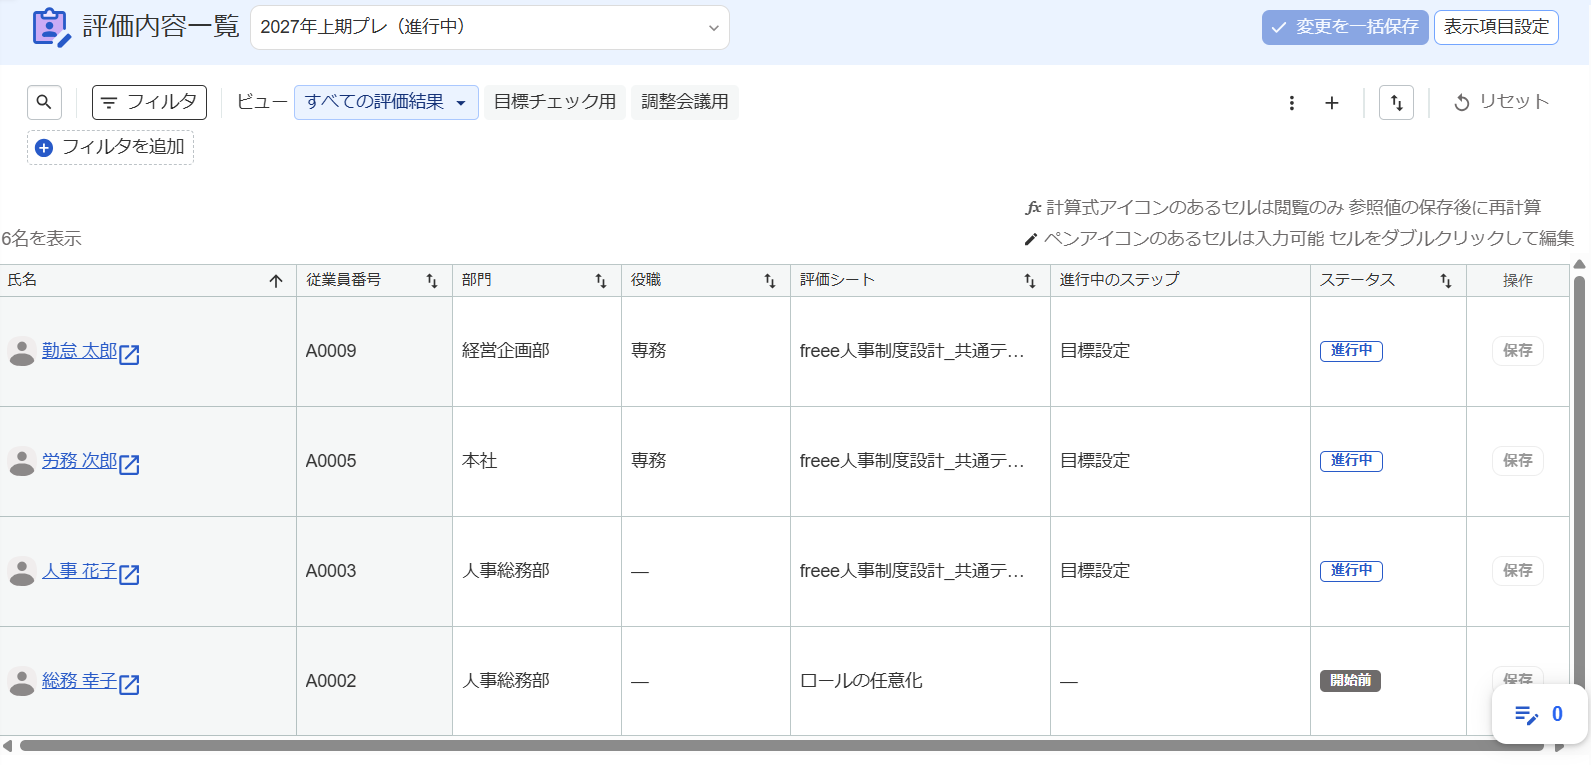This screenshot has height=765, width=1591.
Task: Select 経営企画部 department cell
Action: point(537,352)
